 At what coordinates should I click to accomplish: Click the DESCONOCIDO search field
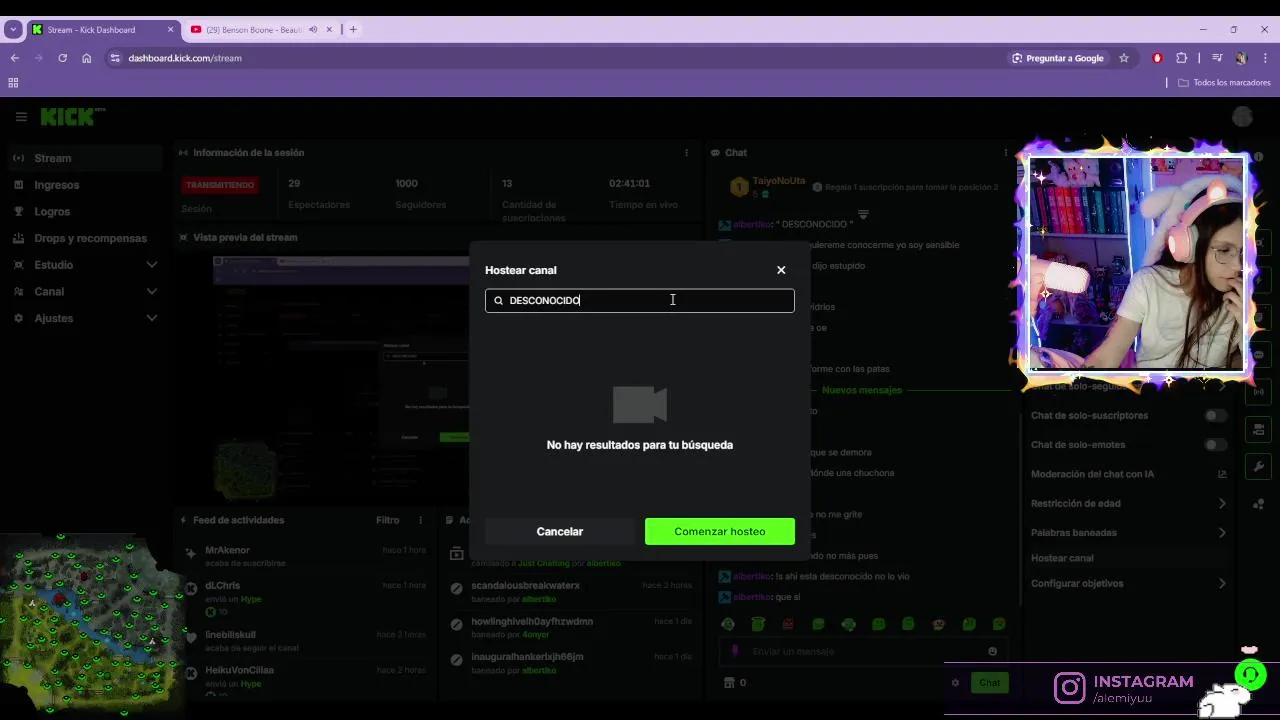(x=640, y=300)
